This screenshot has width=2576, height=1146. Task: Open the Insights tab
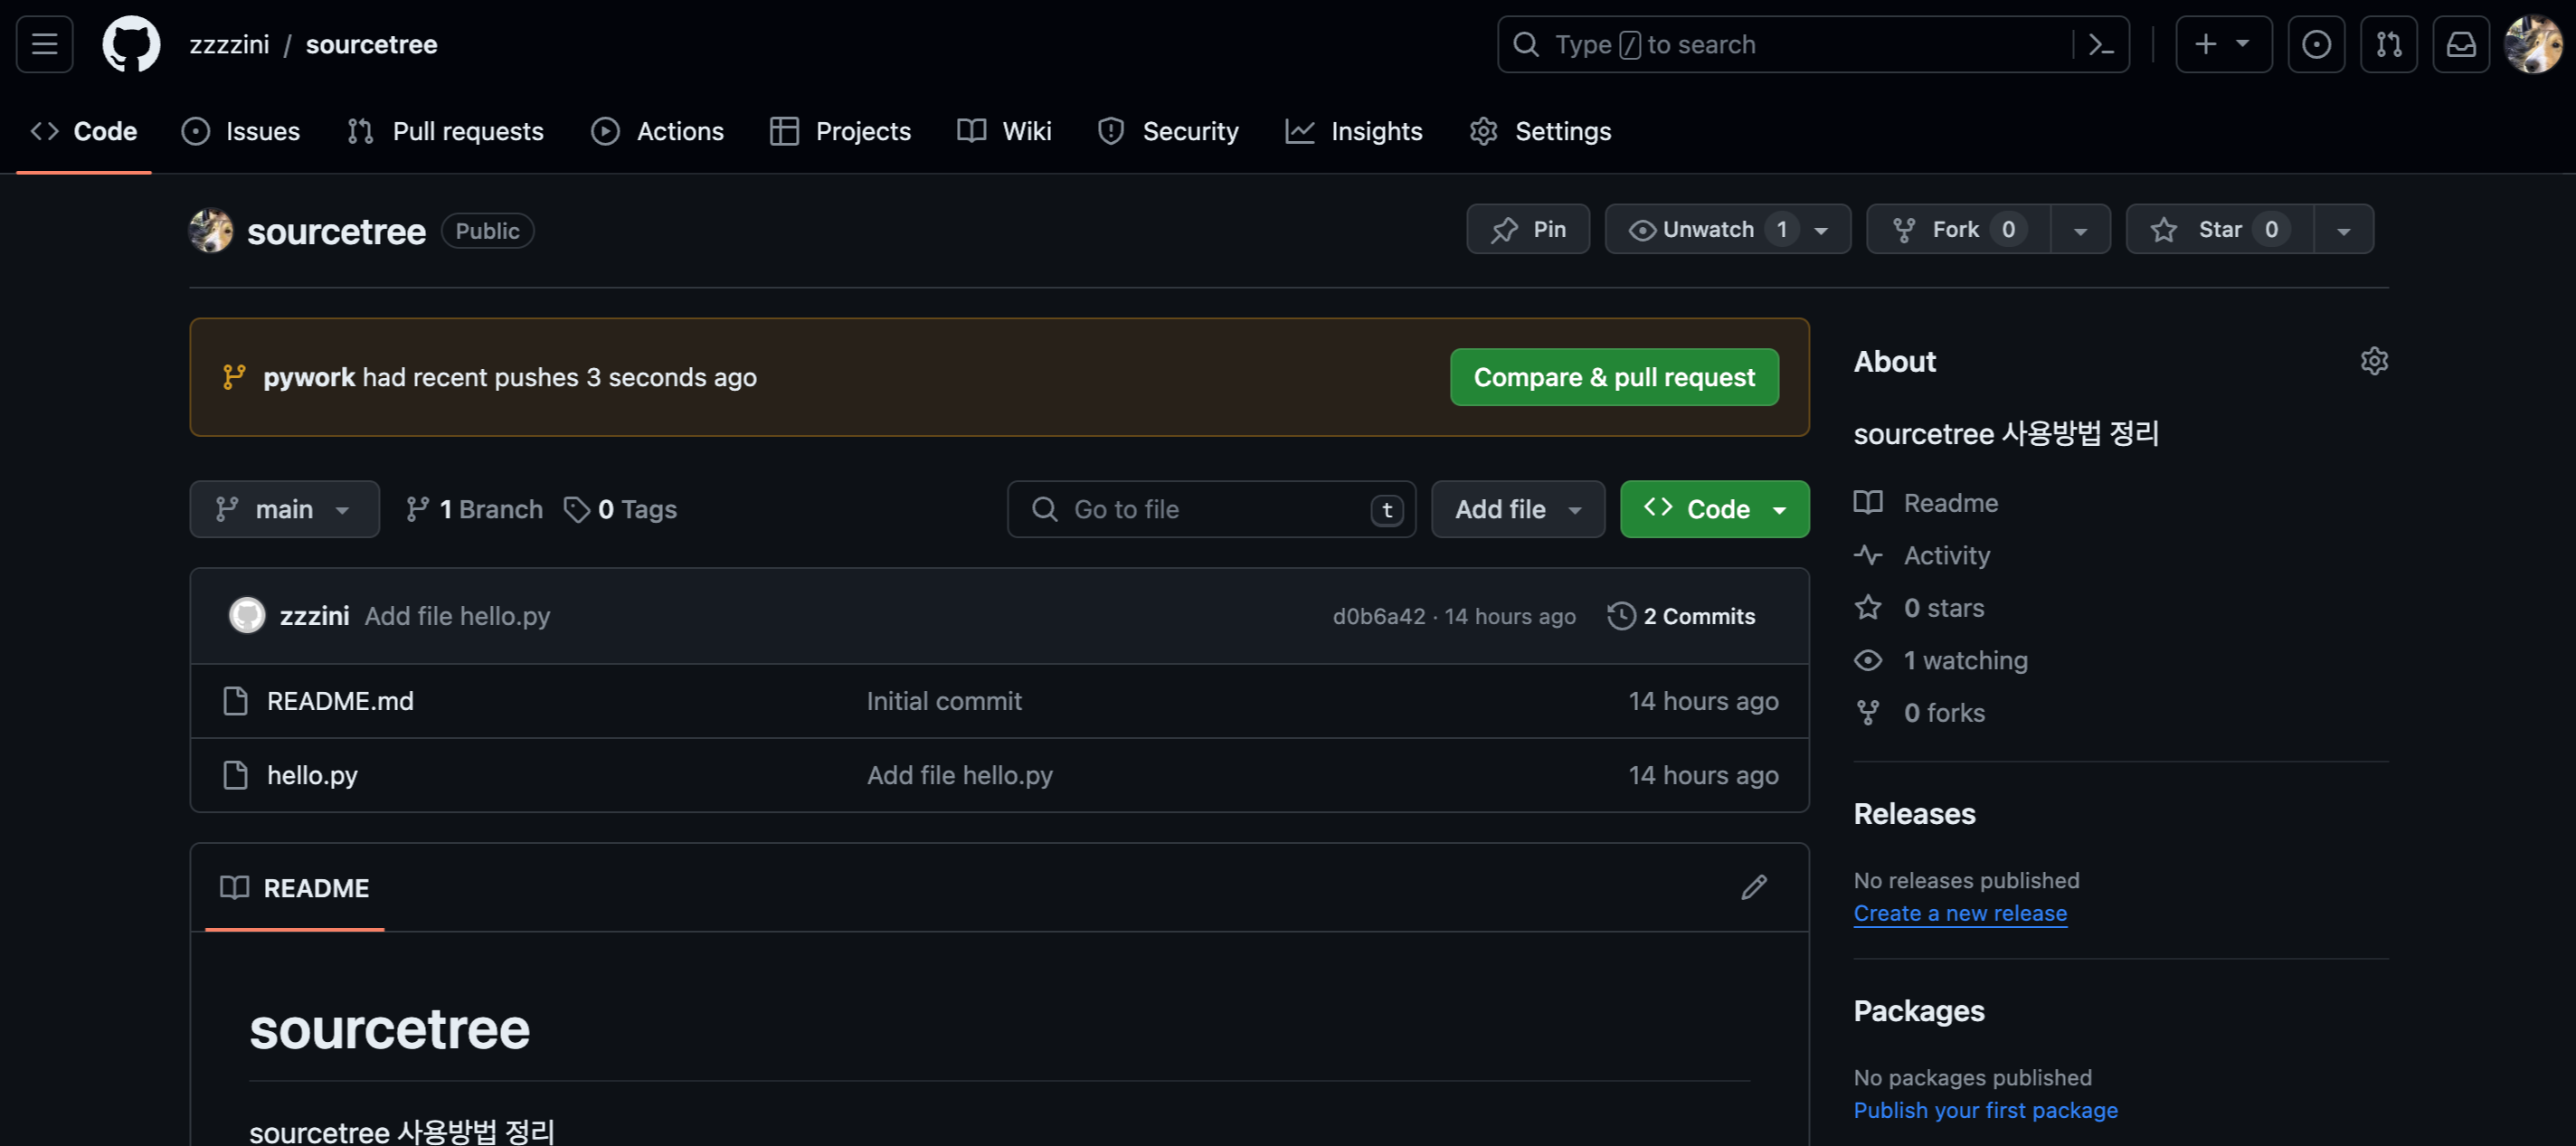tap(1354, 131)
